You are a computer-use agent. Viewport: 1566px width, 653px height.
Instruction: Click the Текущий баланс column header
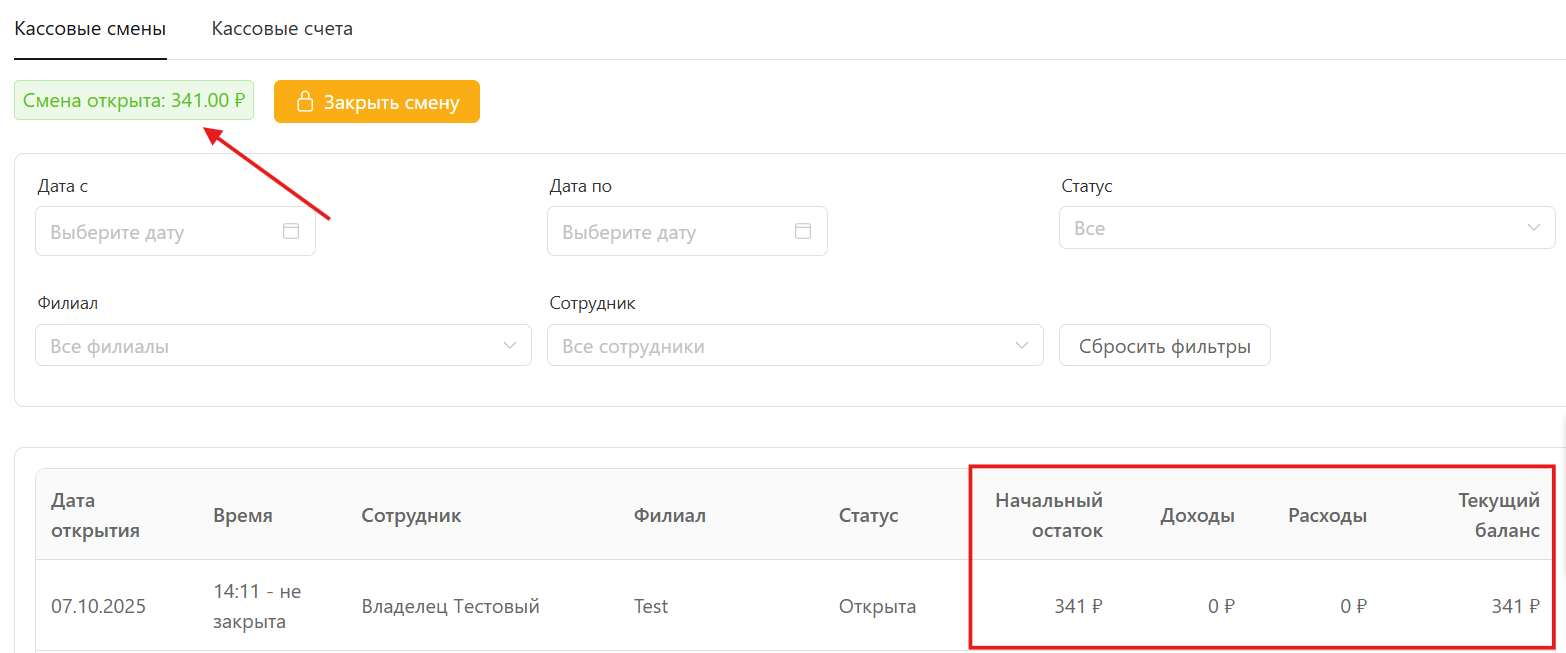pos(1498,515)
